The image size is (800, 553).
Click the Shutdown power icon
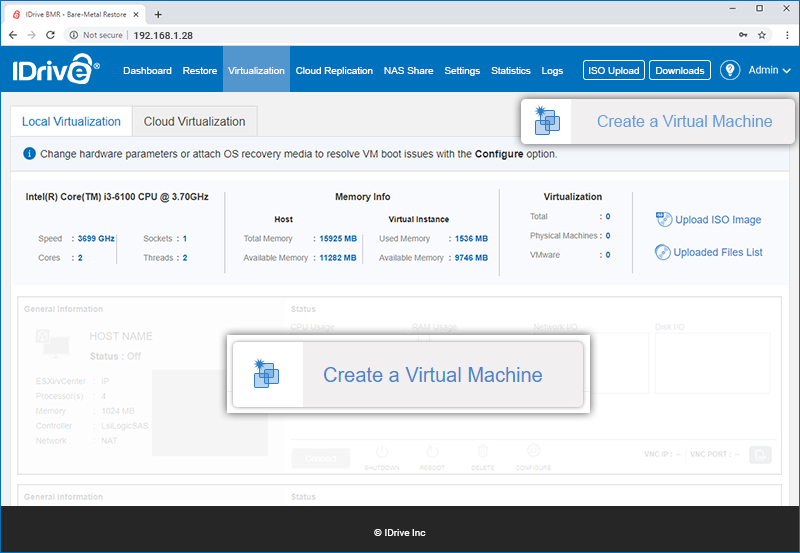pyautogui.click(x=382, y=452)
